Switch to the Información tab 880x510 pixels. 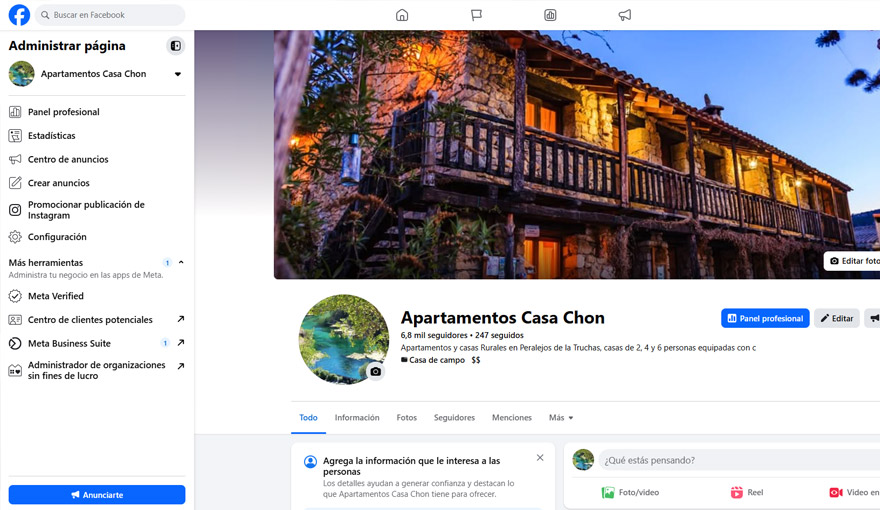357,418
